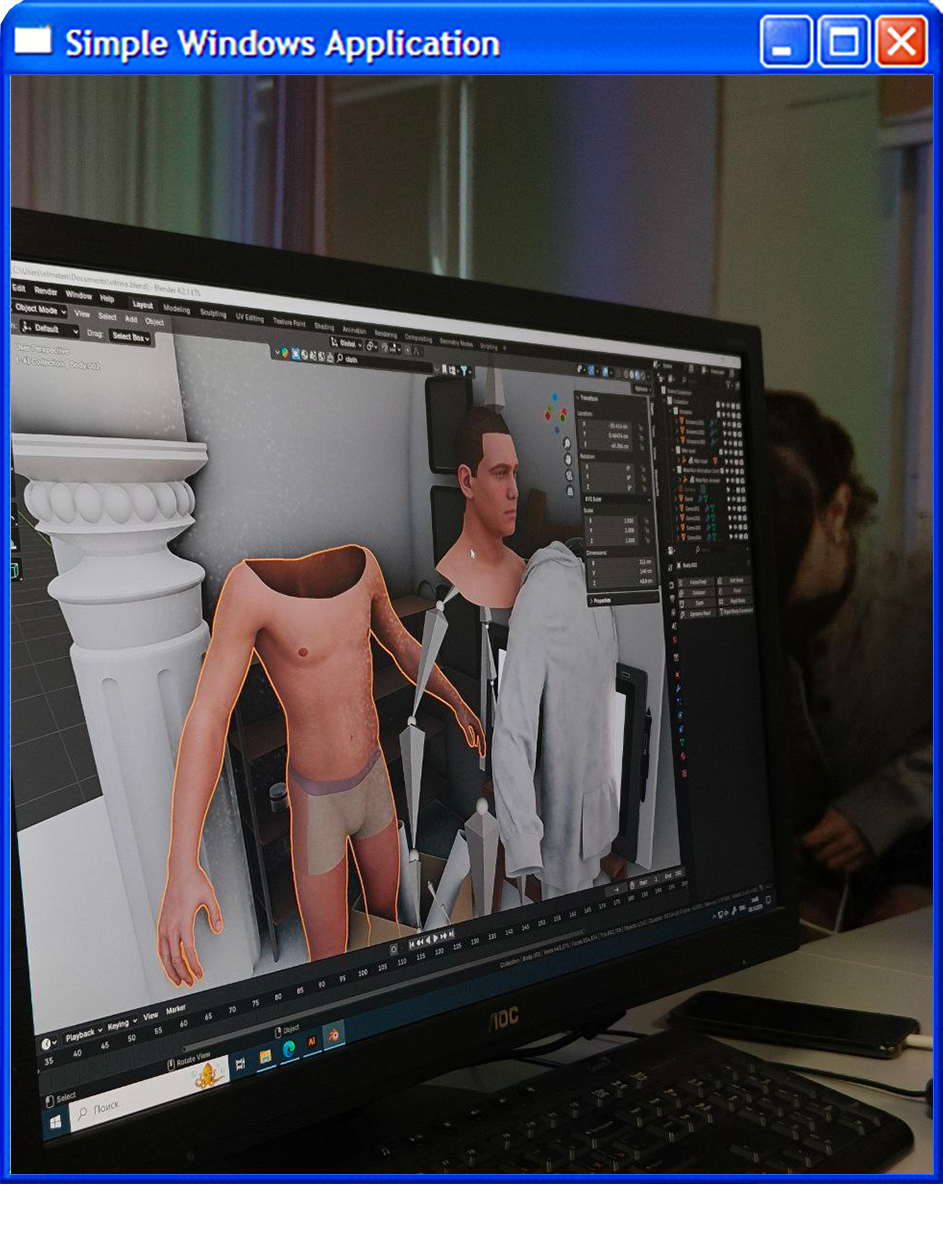943x1249 pixels.
Task: Expand the Properties panel below Dimensions
Action: (x=622, y=600)
